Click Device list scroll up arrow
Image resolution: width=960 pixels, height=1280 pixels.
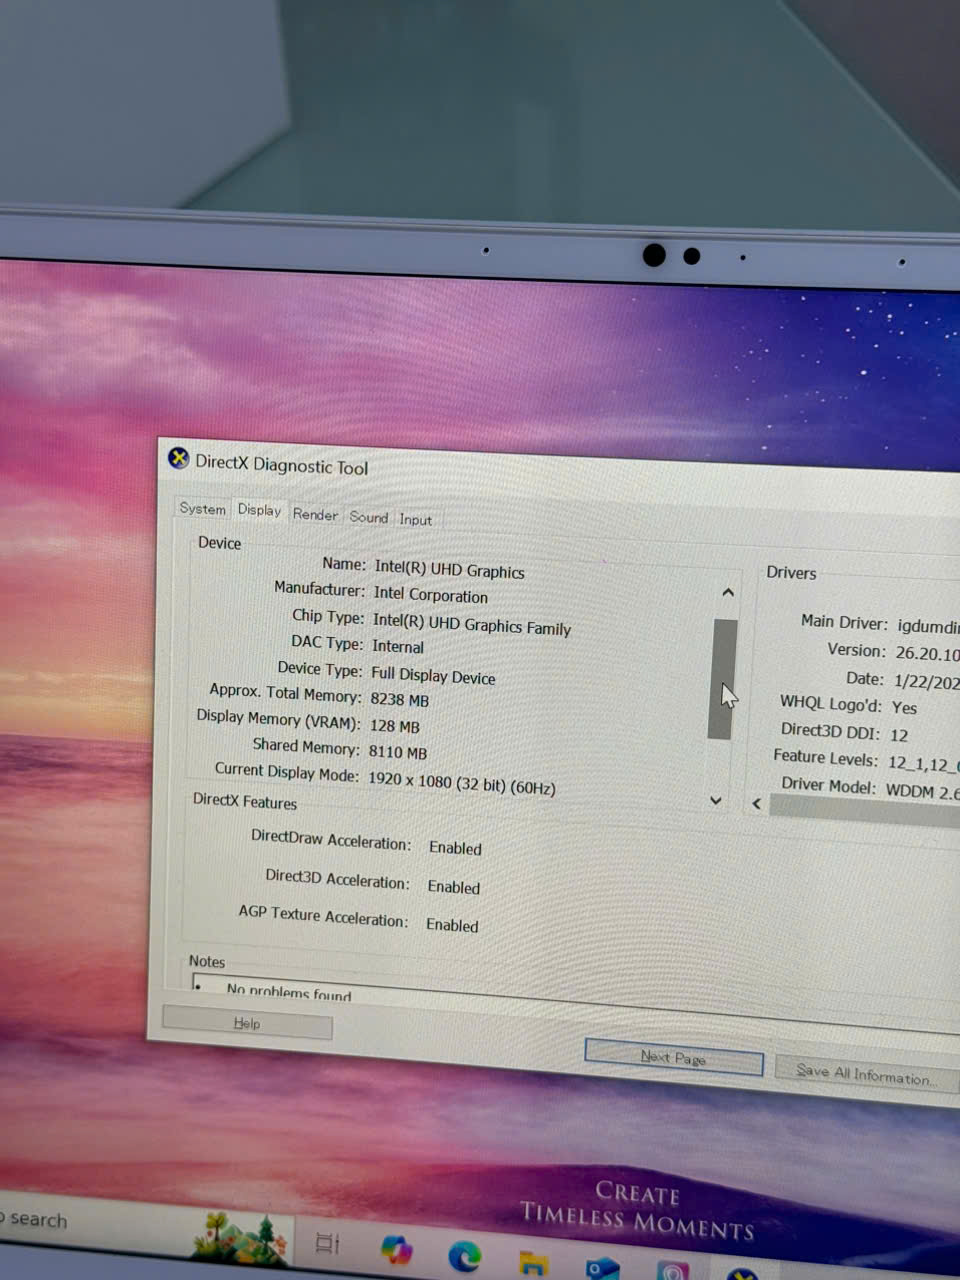(728, 593)
